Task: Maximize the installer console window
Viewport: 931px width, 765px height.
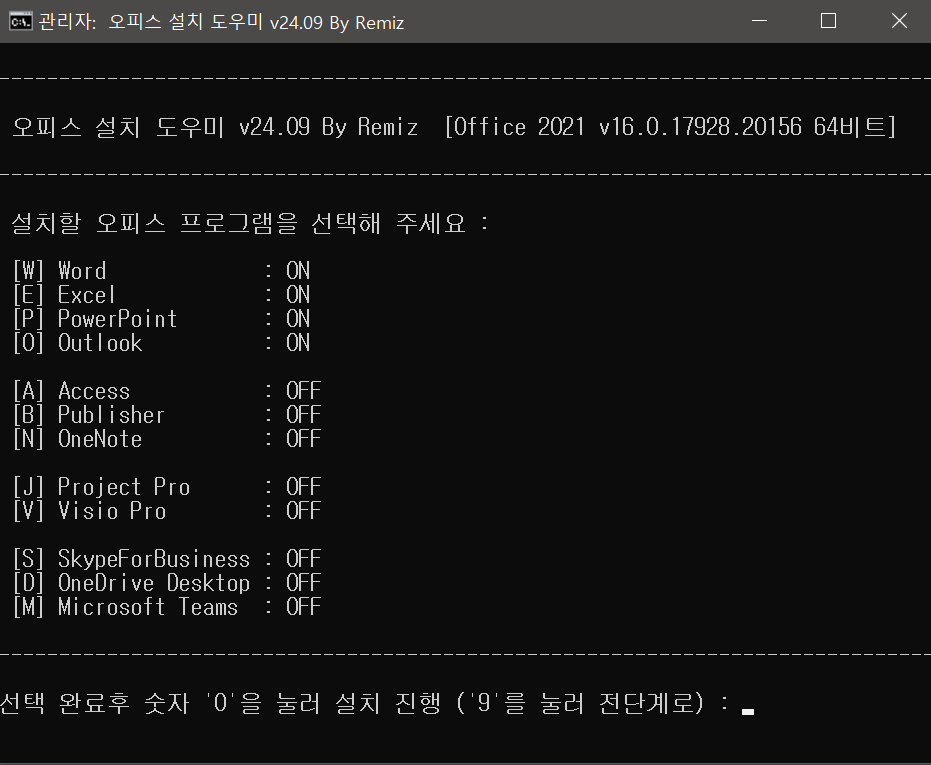Action: 828,21
